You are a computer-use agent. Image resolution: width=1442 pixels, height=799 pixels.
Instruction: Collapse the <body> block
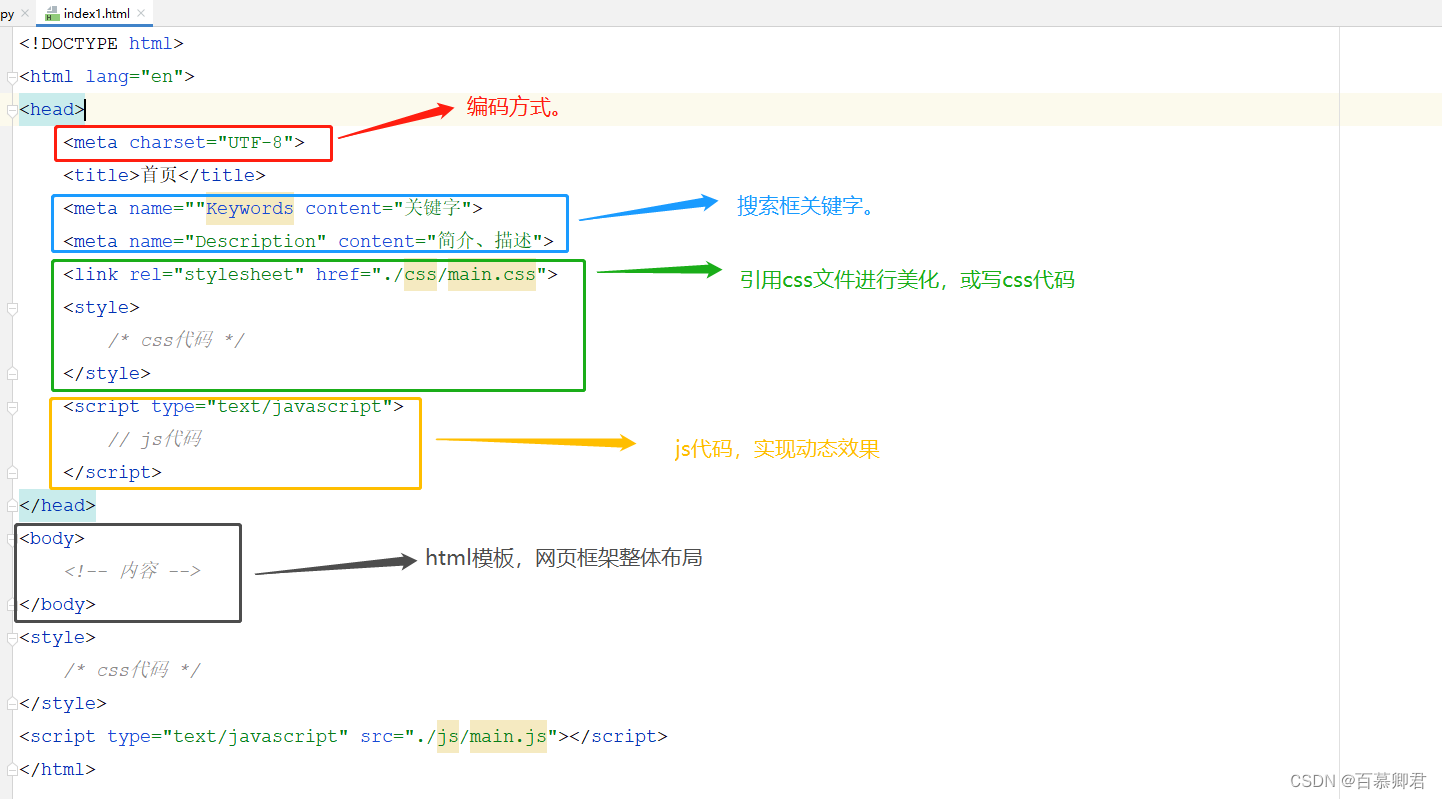[11, 539]
